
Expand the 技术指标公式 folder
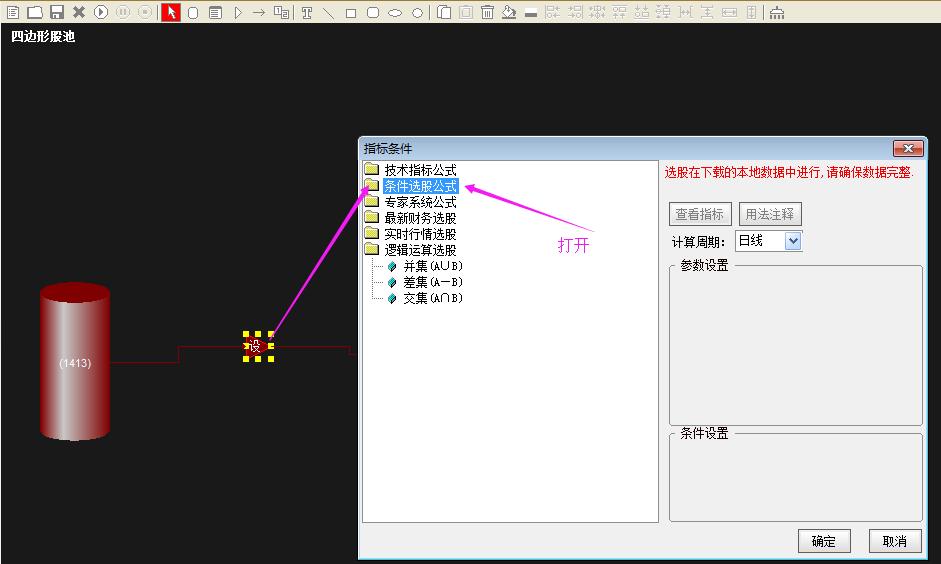point(420,170)
